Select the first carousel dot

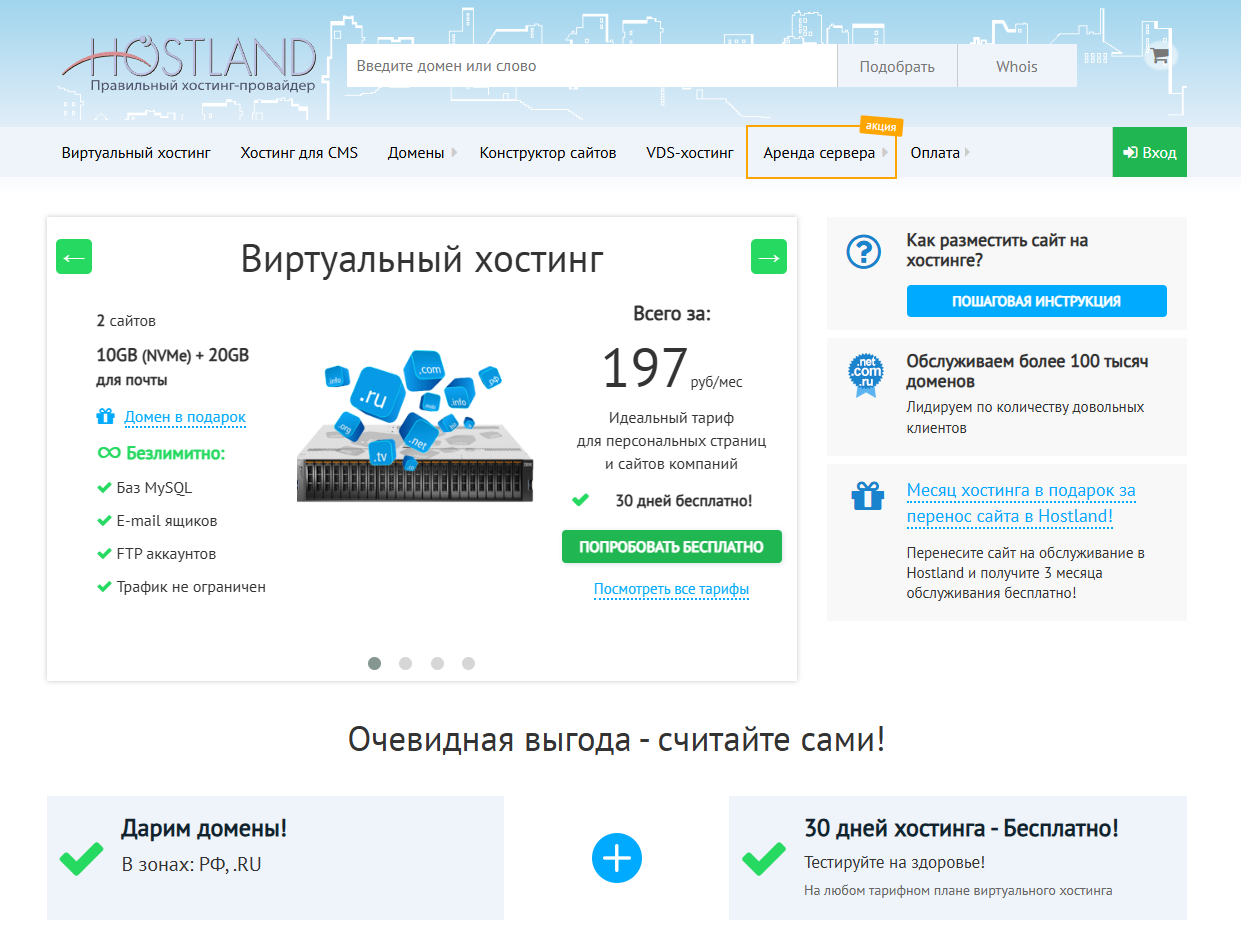(374, 663)
